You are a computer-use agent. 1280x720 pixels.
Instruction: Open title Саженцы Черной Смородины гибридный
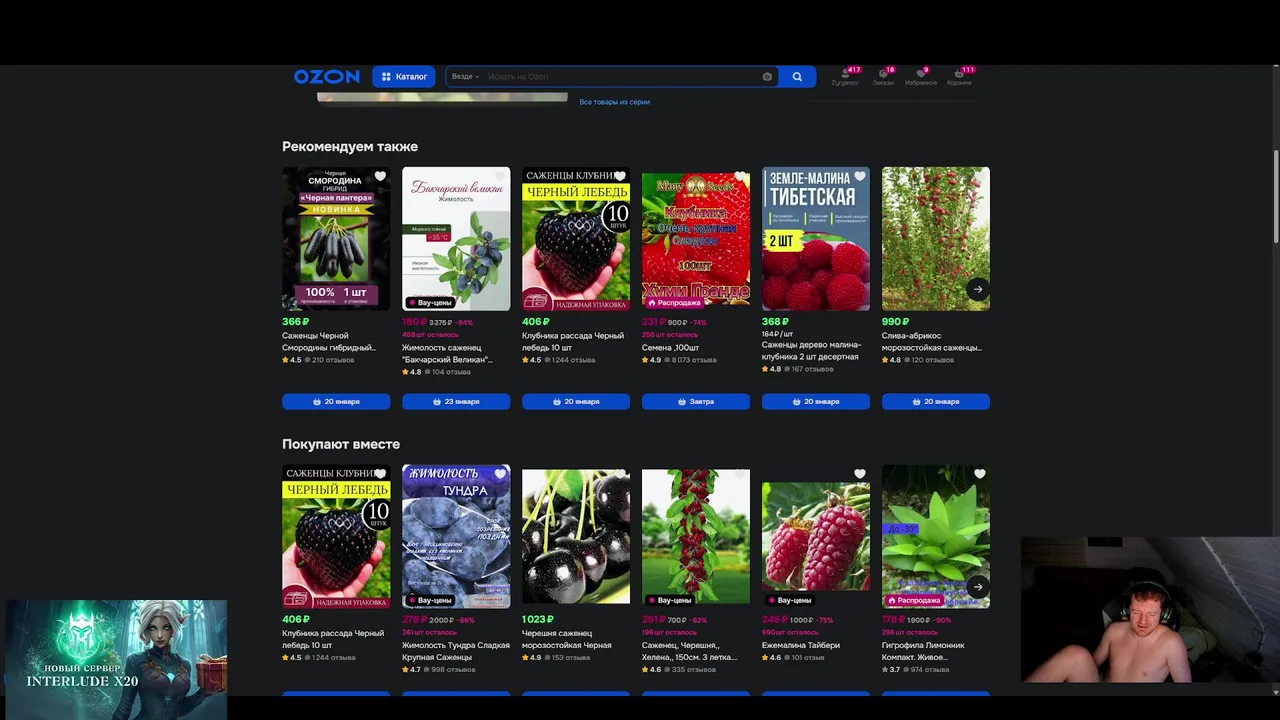point(329,342)
